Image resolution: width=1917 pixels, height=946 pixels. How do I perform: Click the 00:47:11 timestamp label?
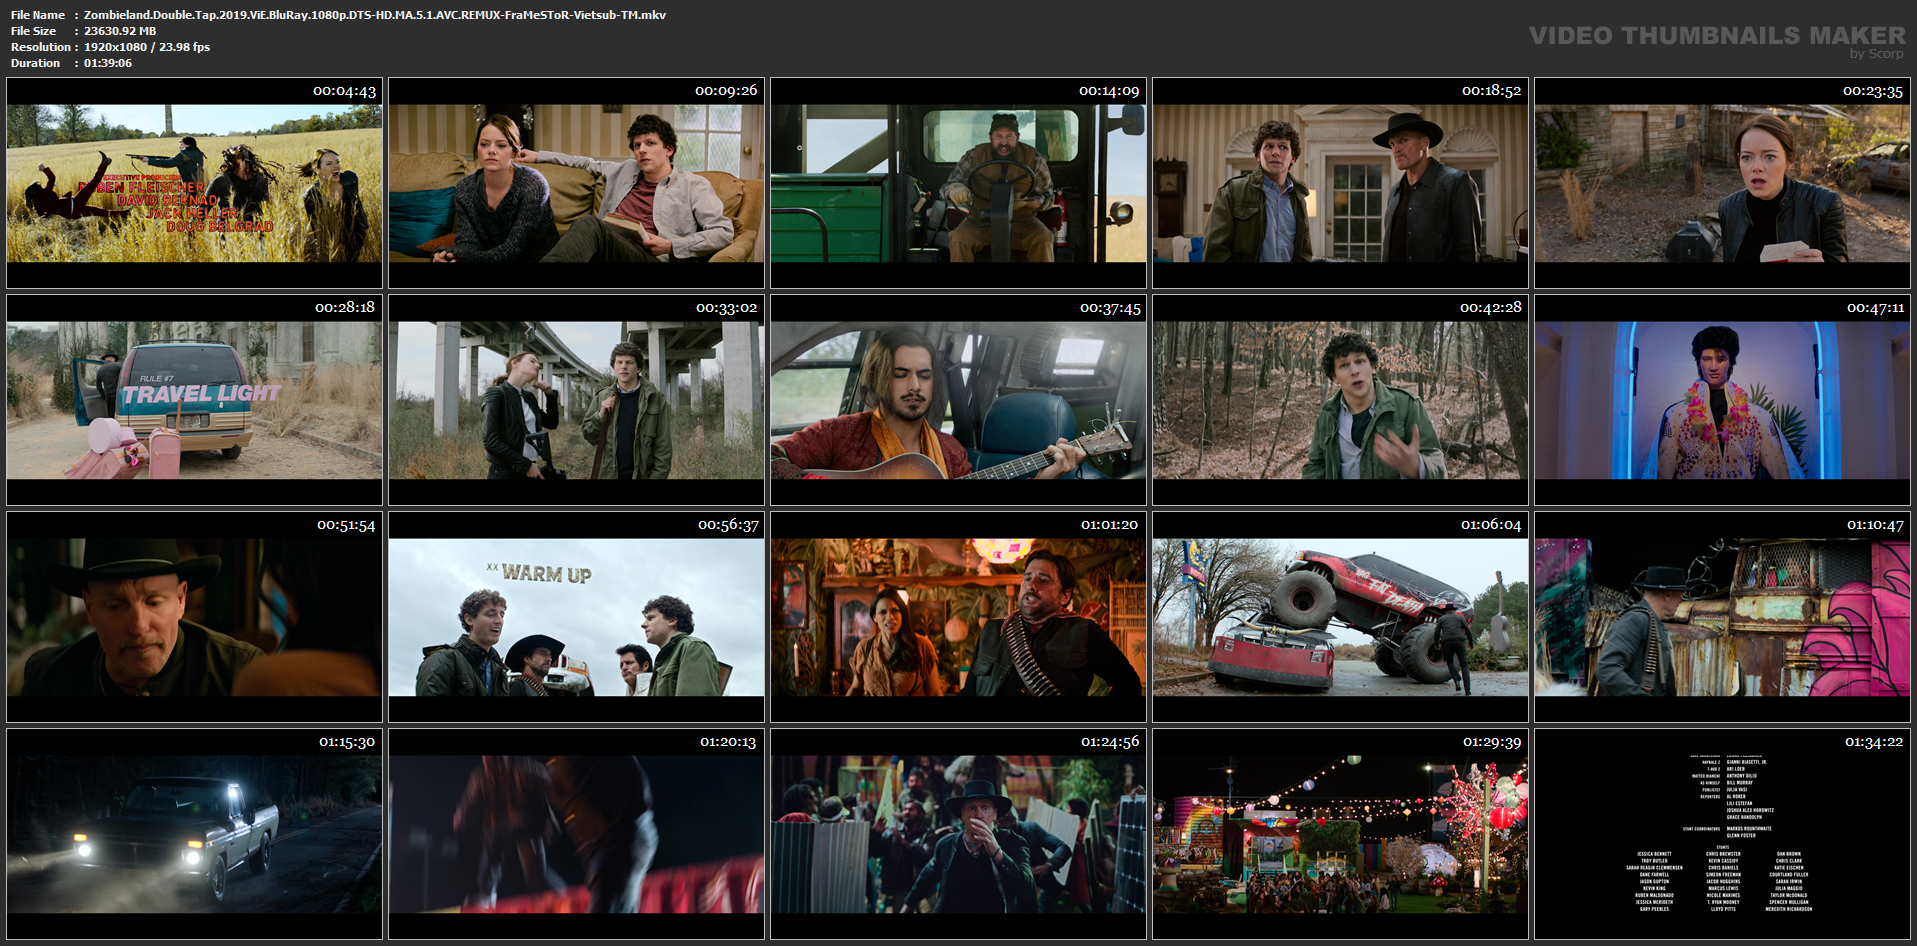[x=1875, y=308]
